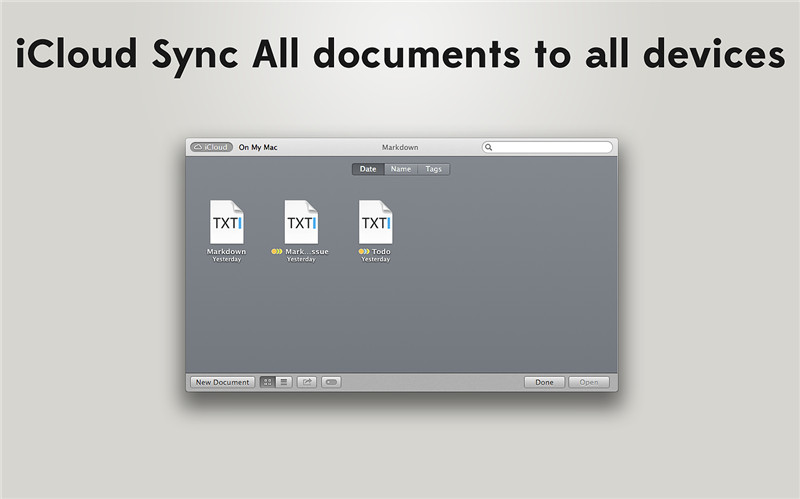The height and width of the screenshot is (499, 800).
Task: Click the magnifying glass search icon
Action: (488, 147)
